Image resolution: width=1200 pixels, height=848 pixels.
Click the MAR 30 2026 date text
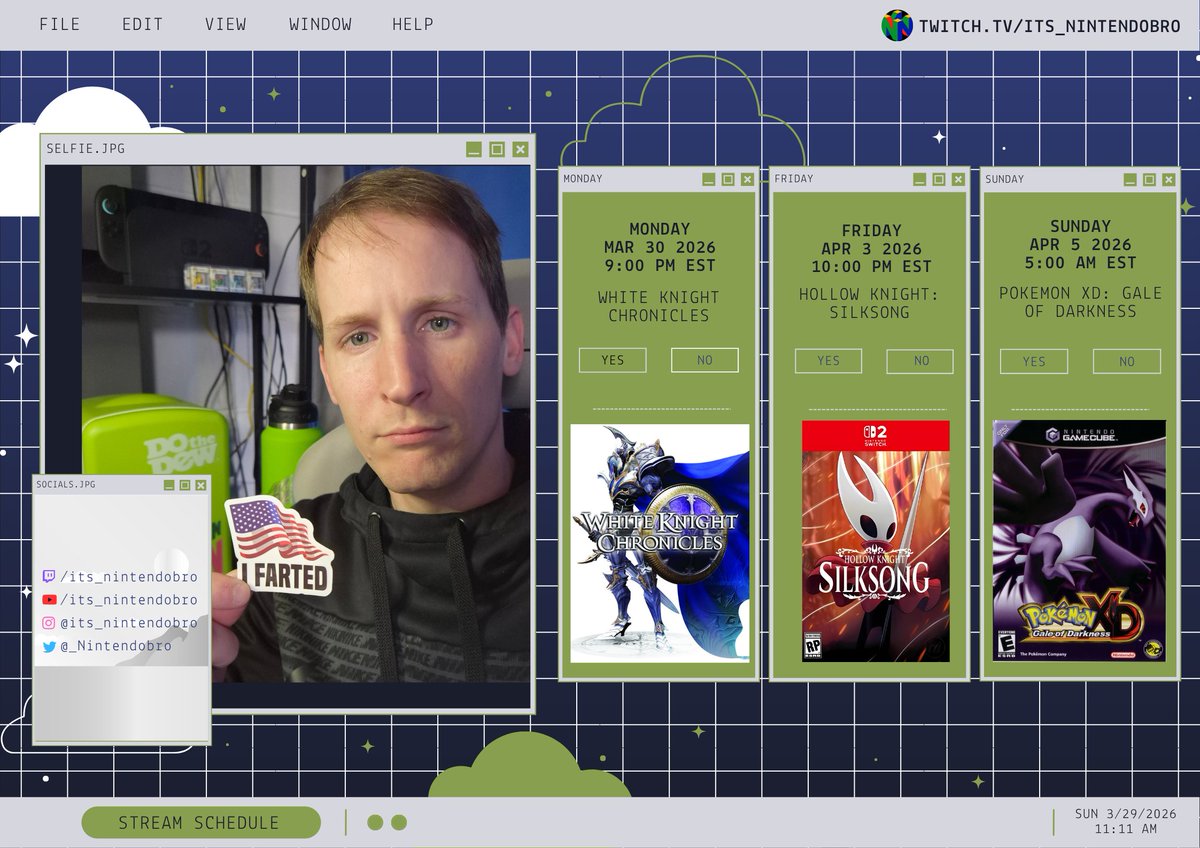[x=660, y=248]
